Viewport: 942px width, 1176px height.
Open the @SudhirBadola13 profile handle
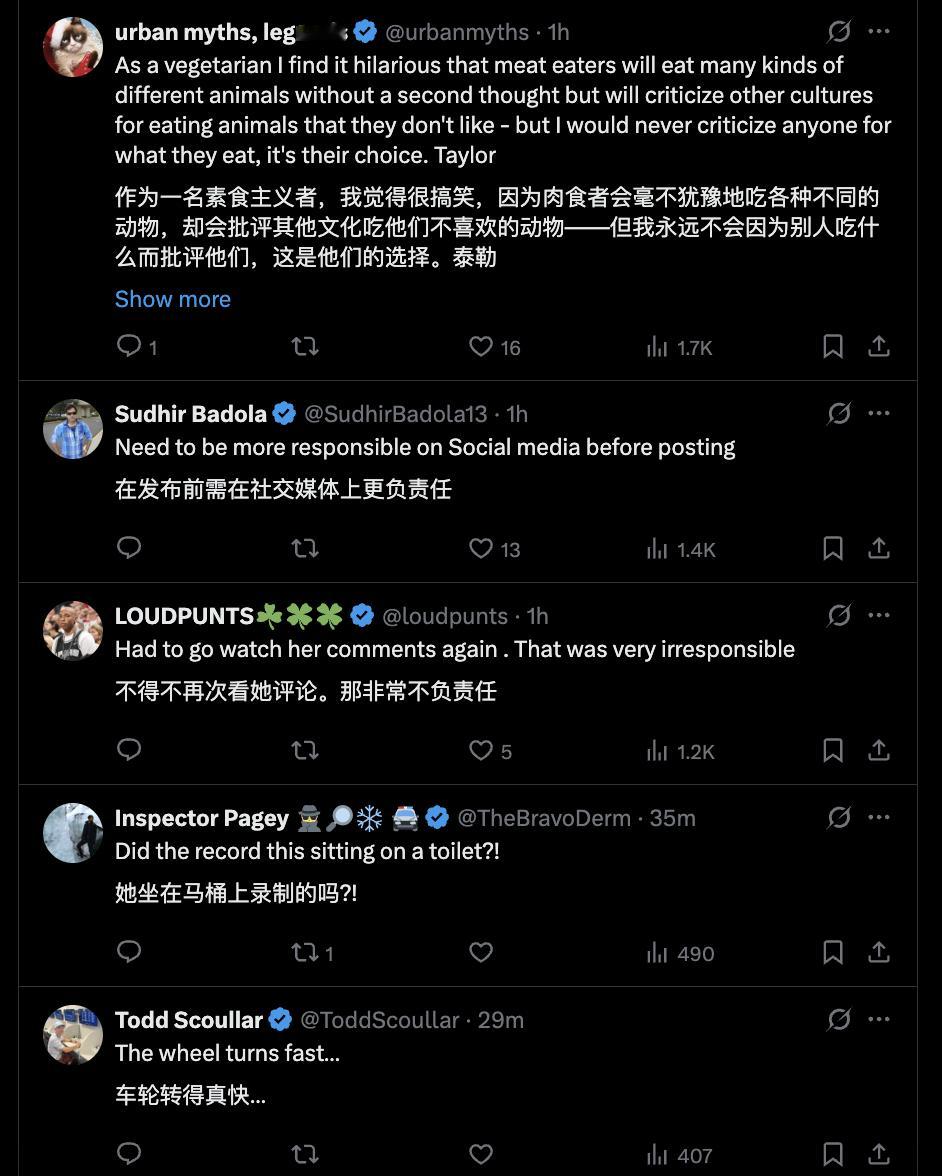coord(395,413)
